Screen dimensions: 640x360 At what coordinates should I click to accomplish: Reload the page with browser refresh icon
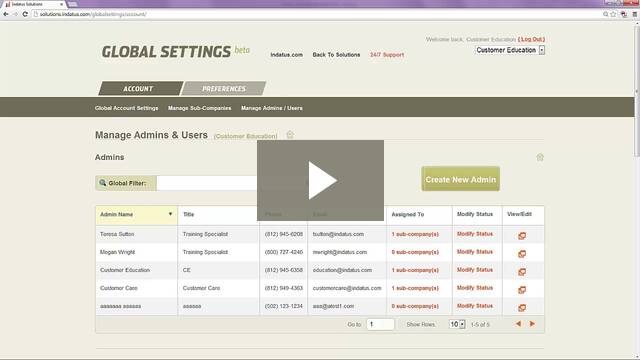click(x=25, y=14)
